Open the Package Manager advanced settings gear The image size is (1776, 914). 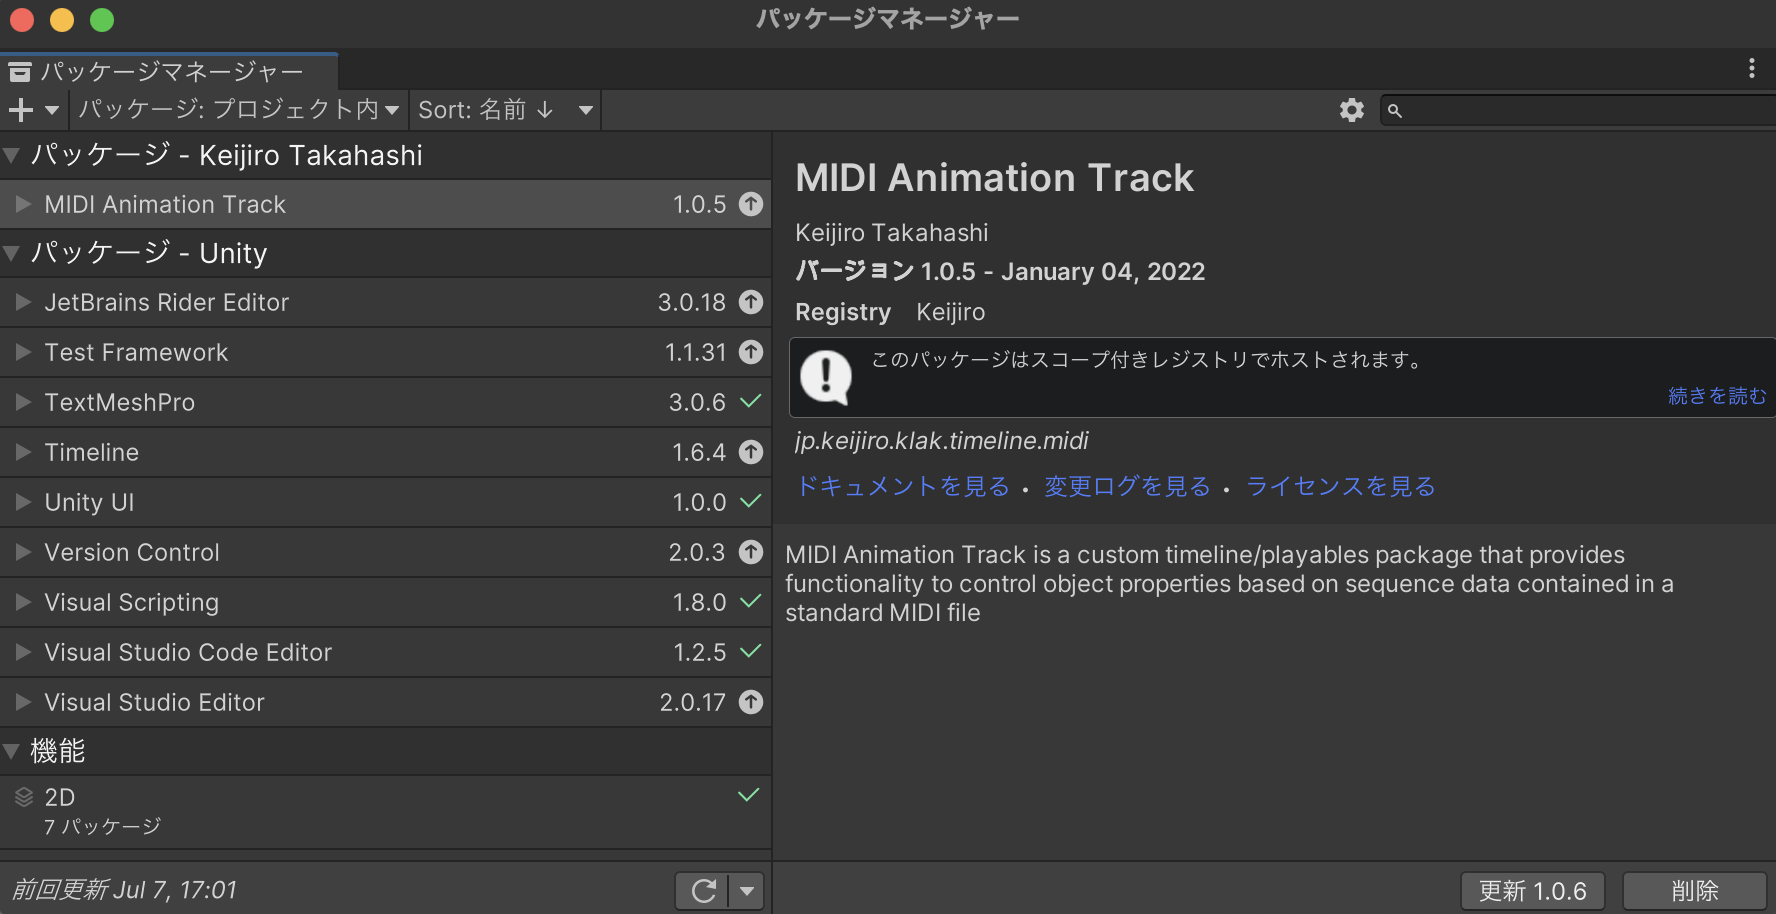click(x=1352, y=110)
